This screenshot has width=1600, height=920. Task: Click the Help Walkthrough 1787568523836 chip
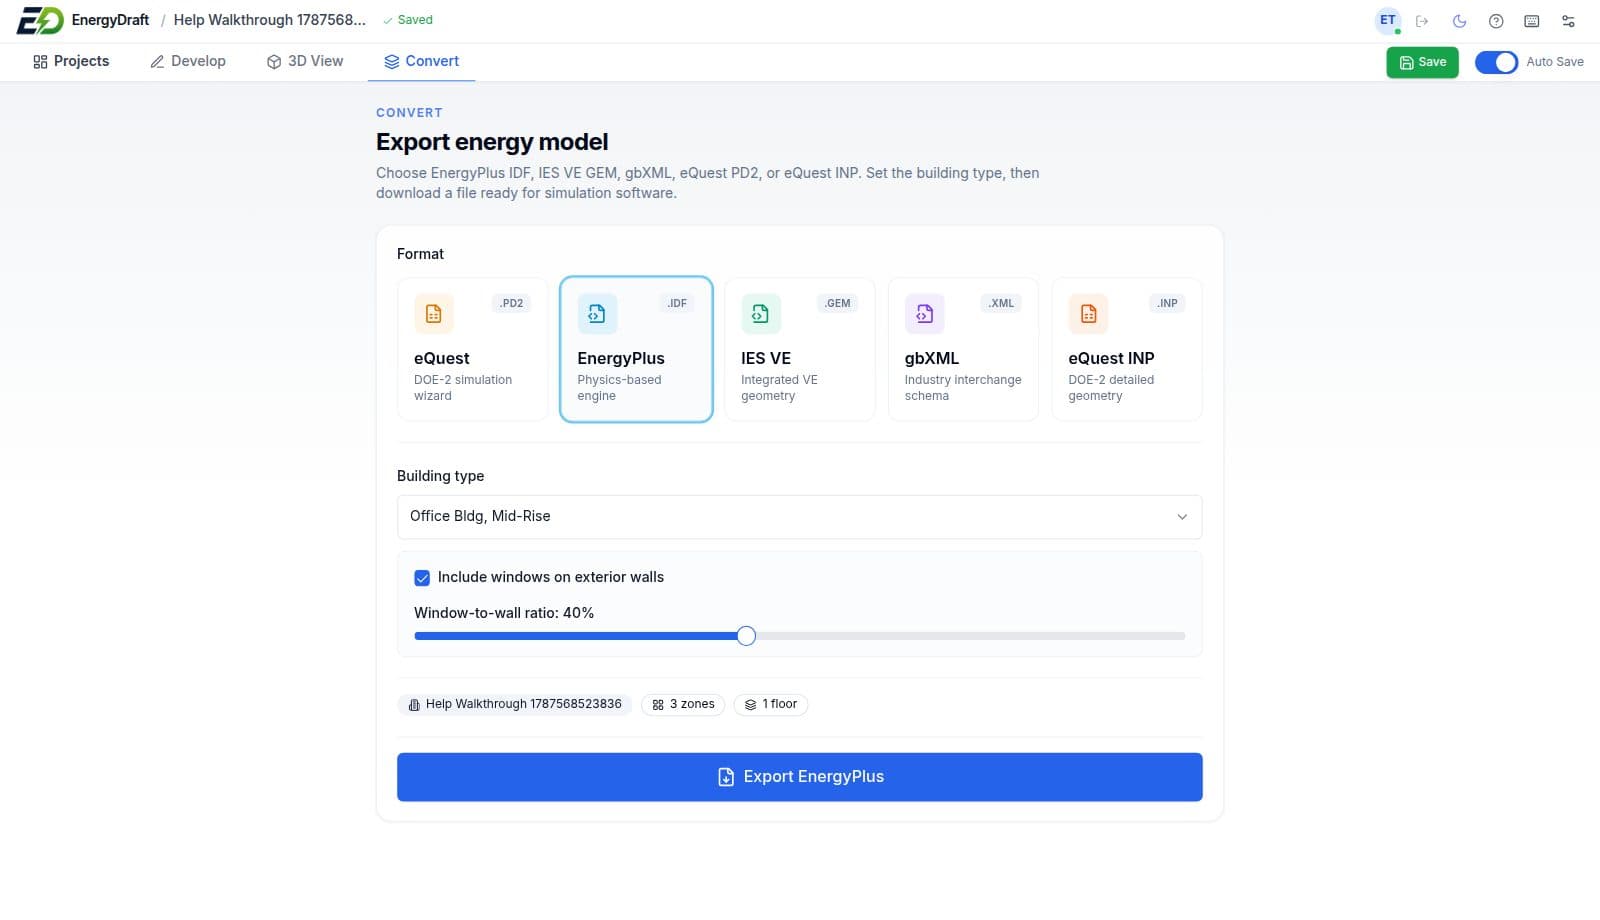click(515, 704)
